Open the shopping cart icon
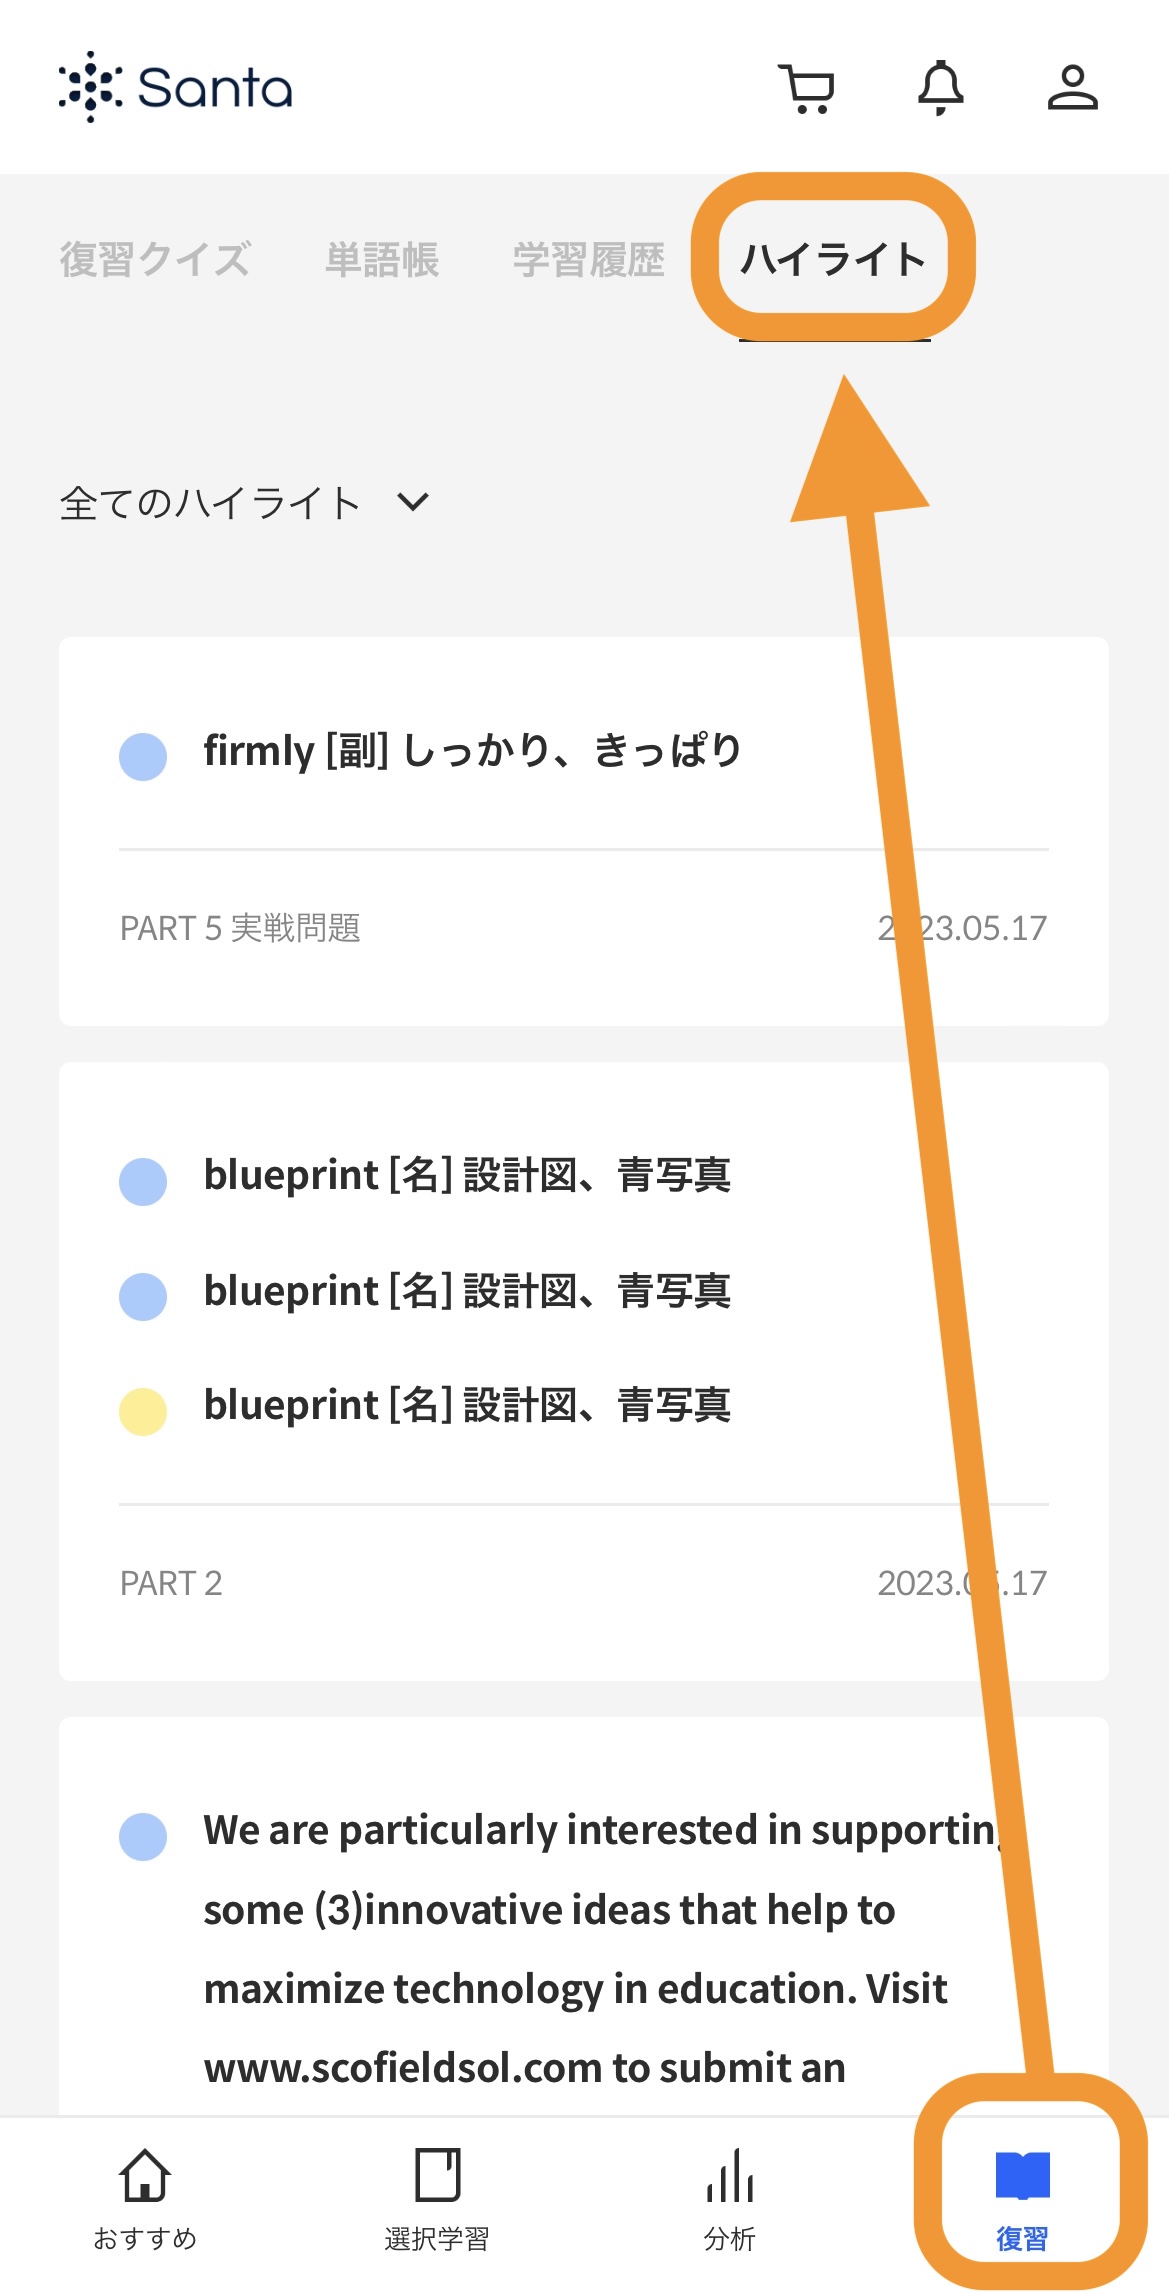The image size is (1169, 2293). pyautogui.click(x=806, y=88)
